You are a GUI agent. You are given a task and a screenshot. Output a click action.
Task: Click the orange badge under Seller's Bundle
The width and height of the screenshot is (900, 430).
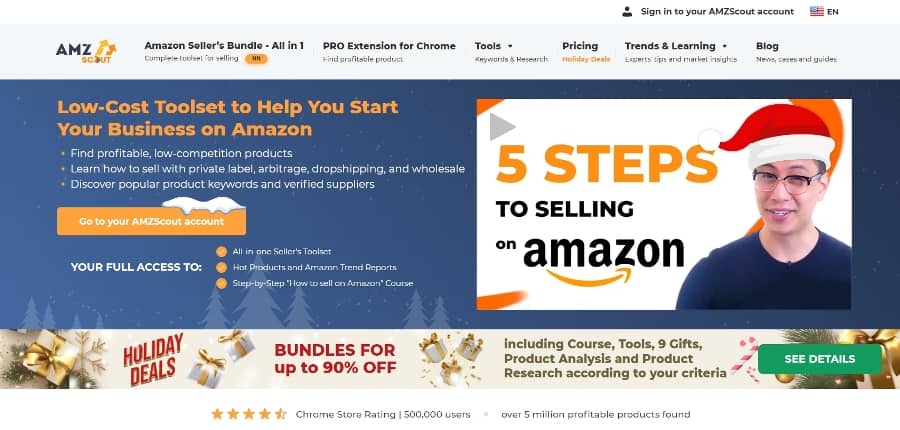(256, 59)
